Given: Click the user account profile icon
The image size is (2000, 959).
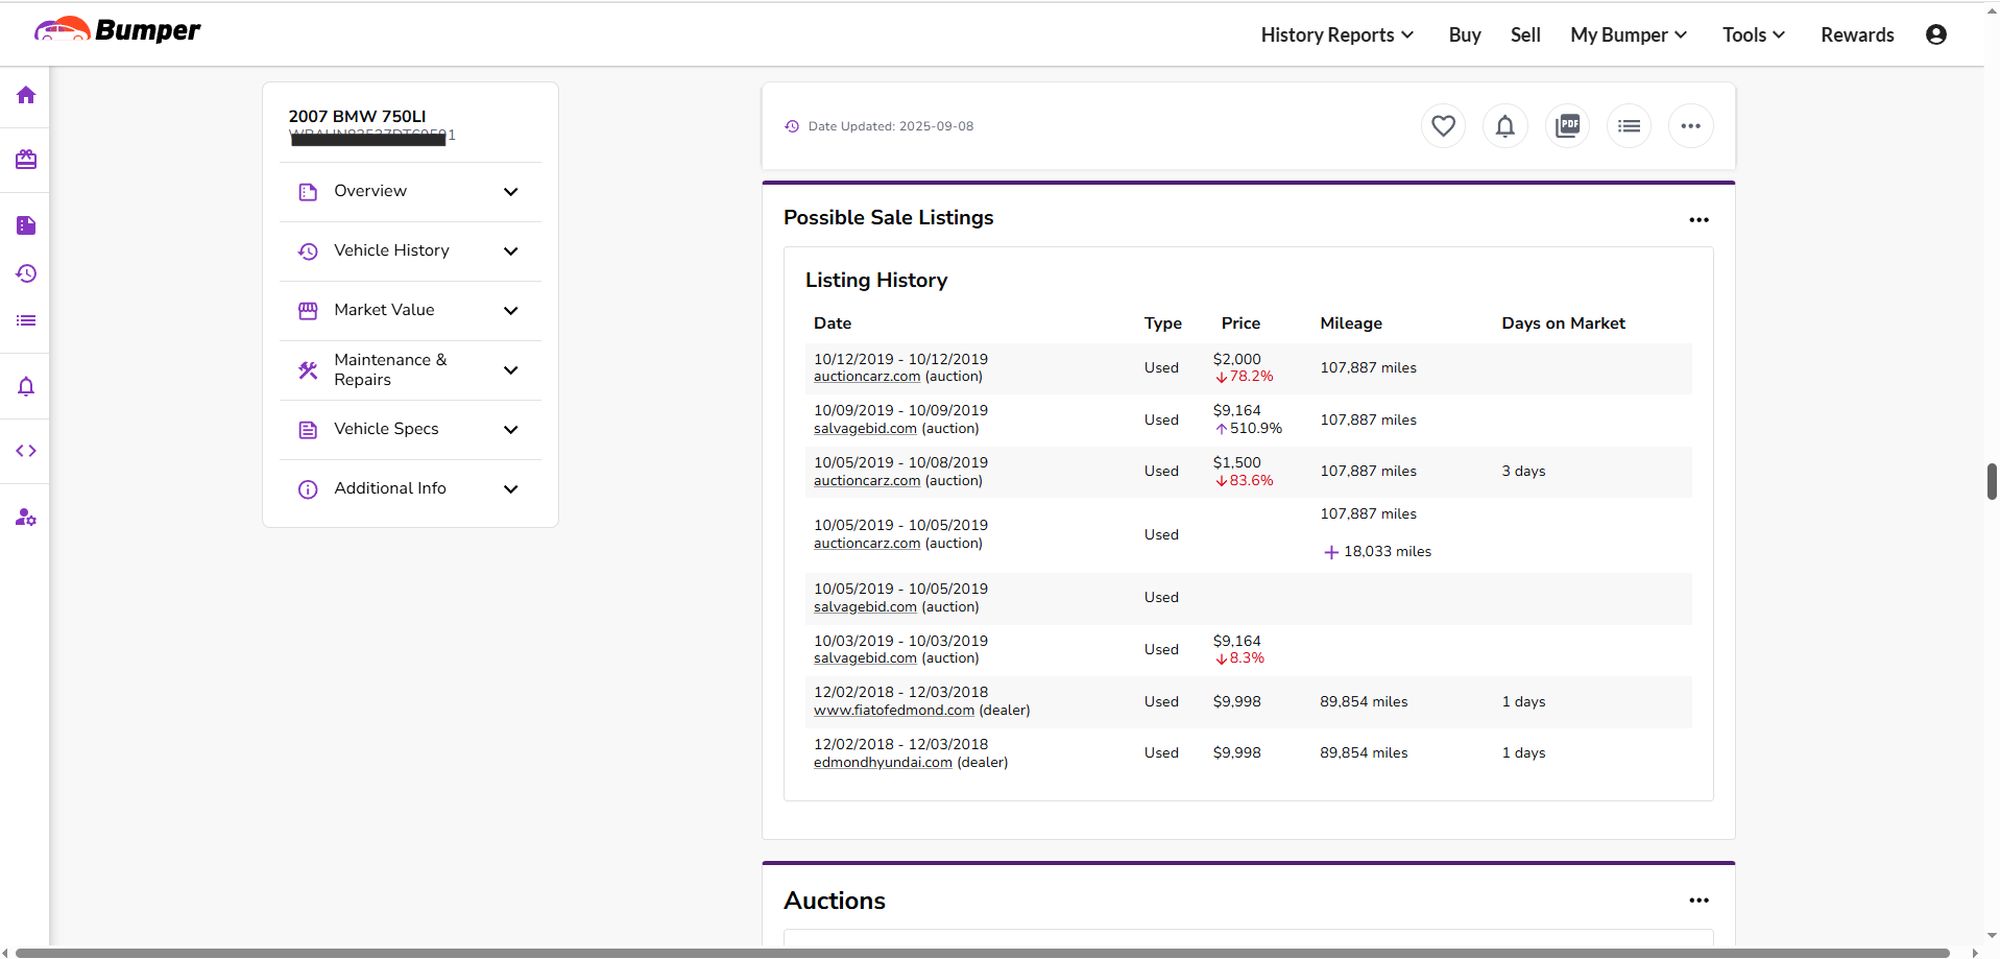Looking at the screenshot, I should pos(1936,35).
